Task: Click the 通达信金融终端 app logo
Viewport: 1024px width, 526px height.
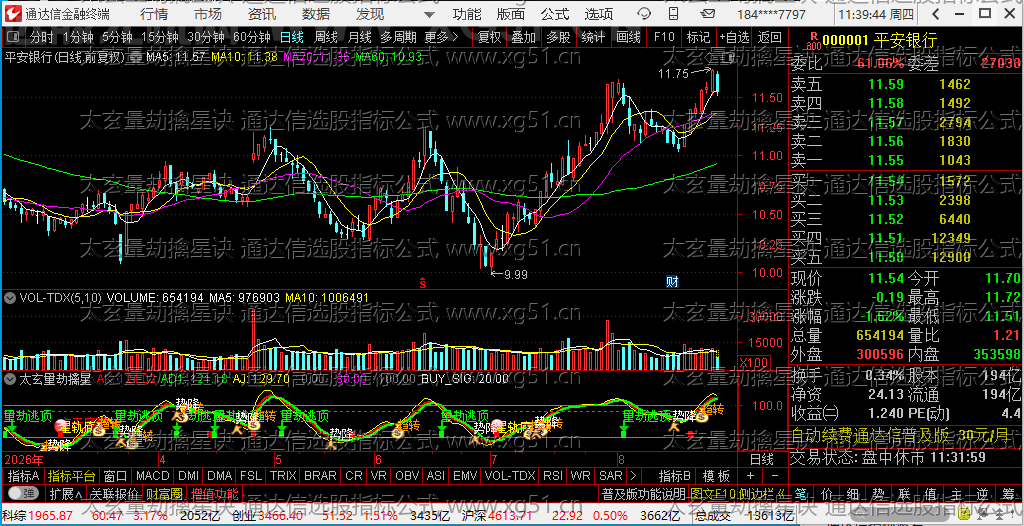Action: [x=14, y=14]
